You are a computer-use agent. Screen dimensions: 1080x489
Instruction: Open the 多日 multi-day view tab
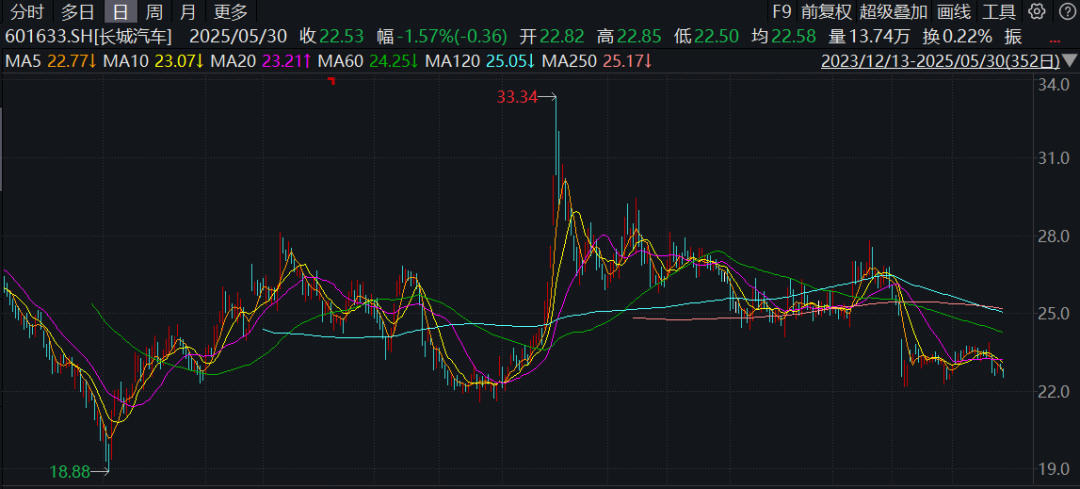tap(77, 12)
